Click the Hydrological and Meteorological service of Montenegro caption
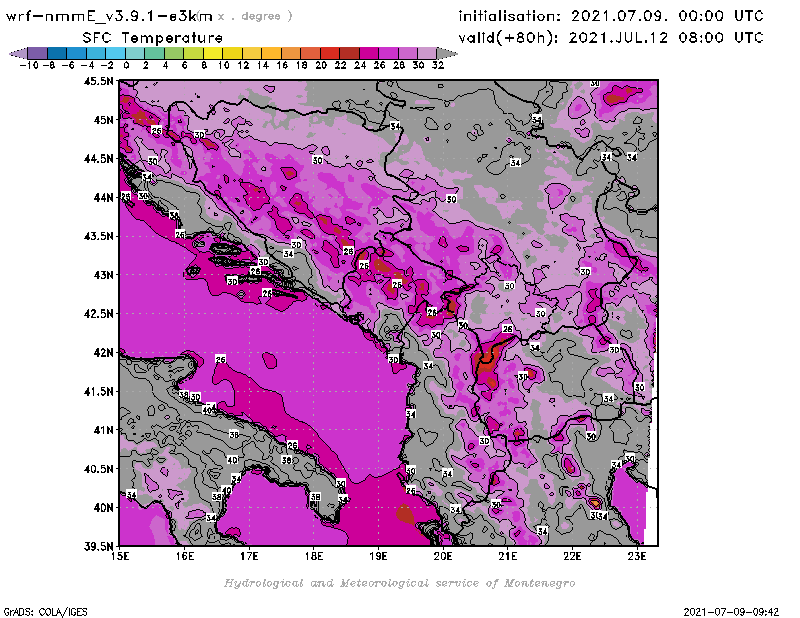Screen dimensions: 800x618 click(x=399, y=583)
